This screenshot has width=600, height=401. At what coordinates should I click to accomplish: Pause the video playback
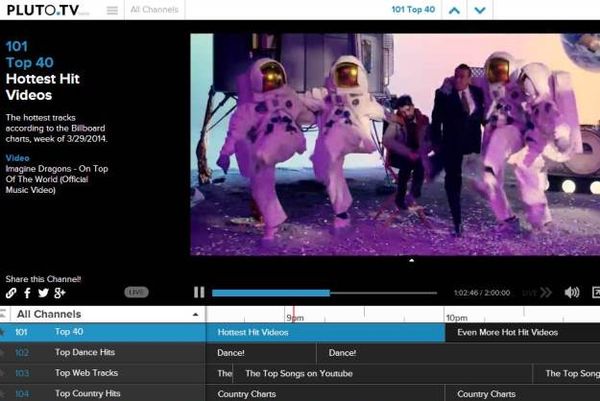[x=199, y=292]
